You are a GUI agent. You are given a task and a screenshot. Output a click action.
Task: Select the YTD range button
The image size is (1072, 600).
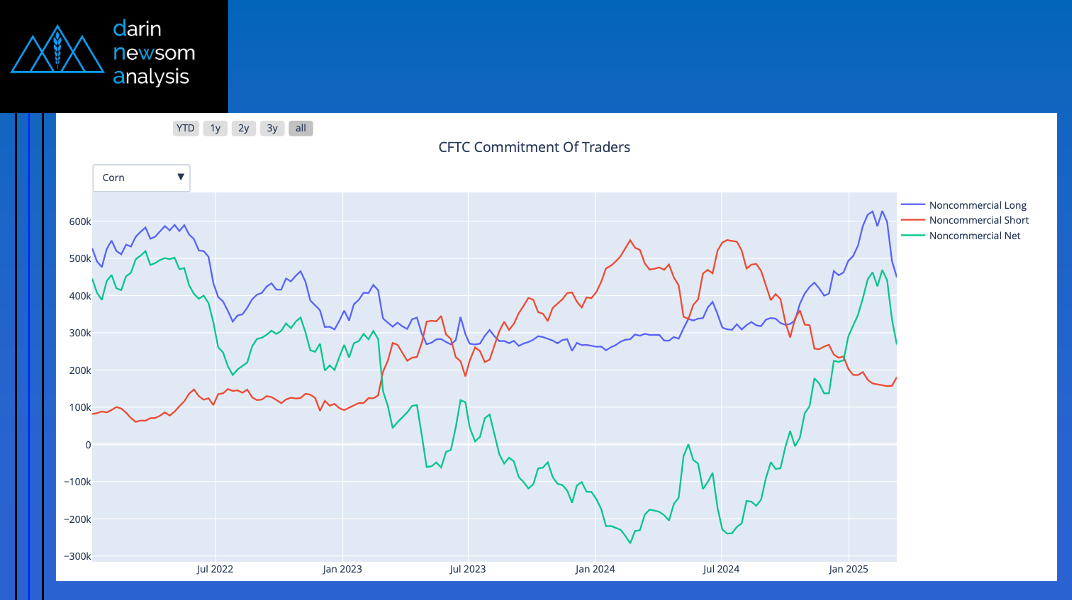coord(185,128)
